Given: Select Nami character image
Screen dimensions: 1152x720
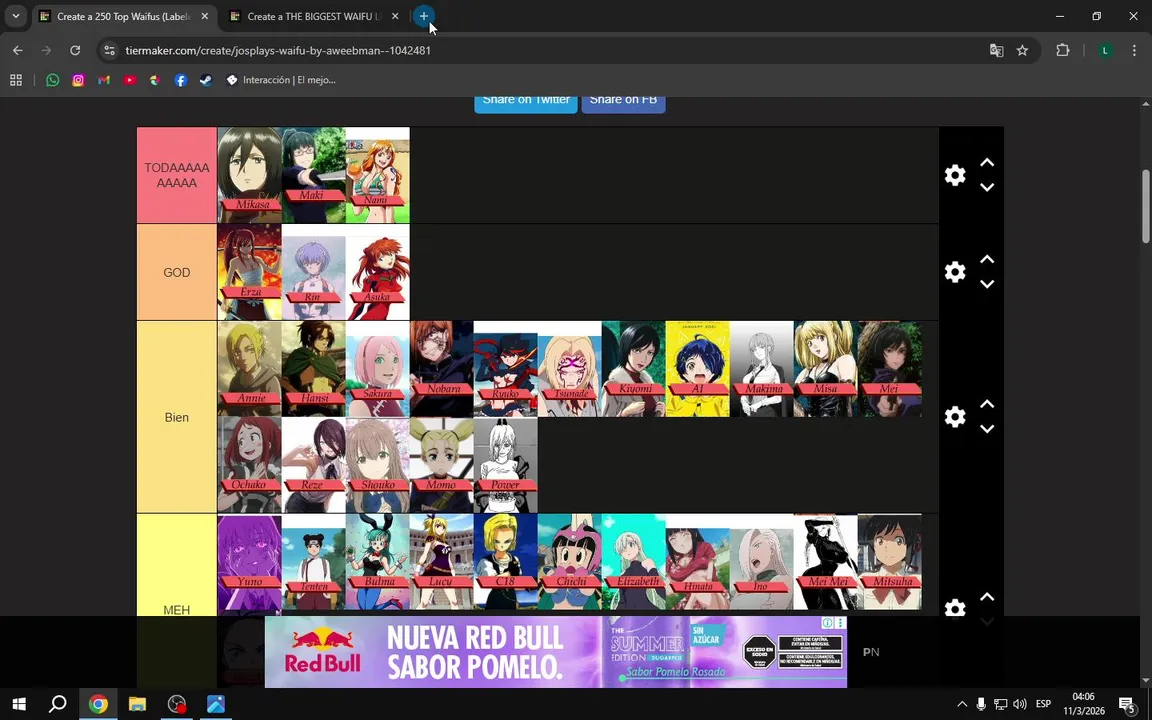Looking at the screenshot, I should (377, 175).
